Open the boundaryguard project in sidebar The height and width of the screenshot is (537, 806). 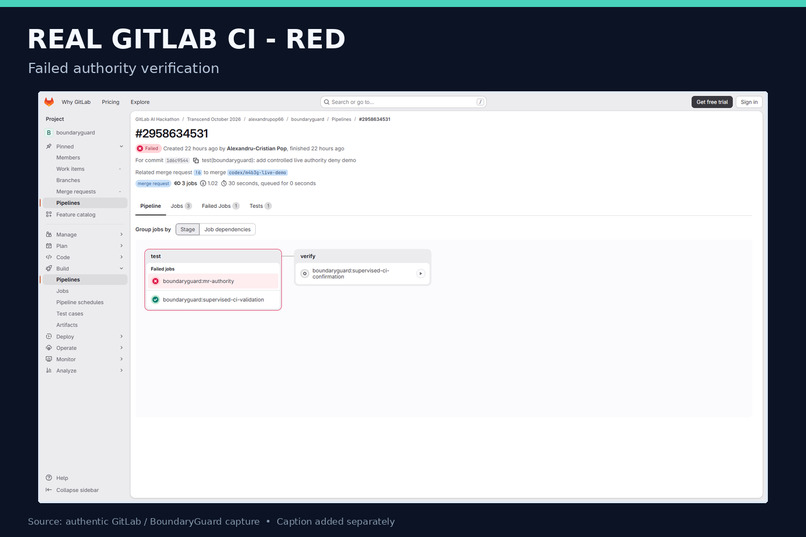(76, 133)
